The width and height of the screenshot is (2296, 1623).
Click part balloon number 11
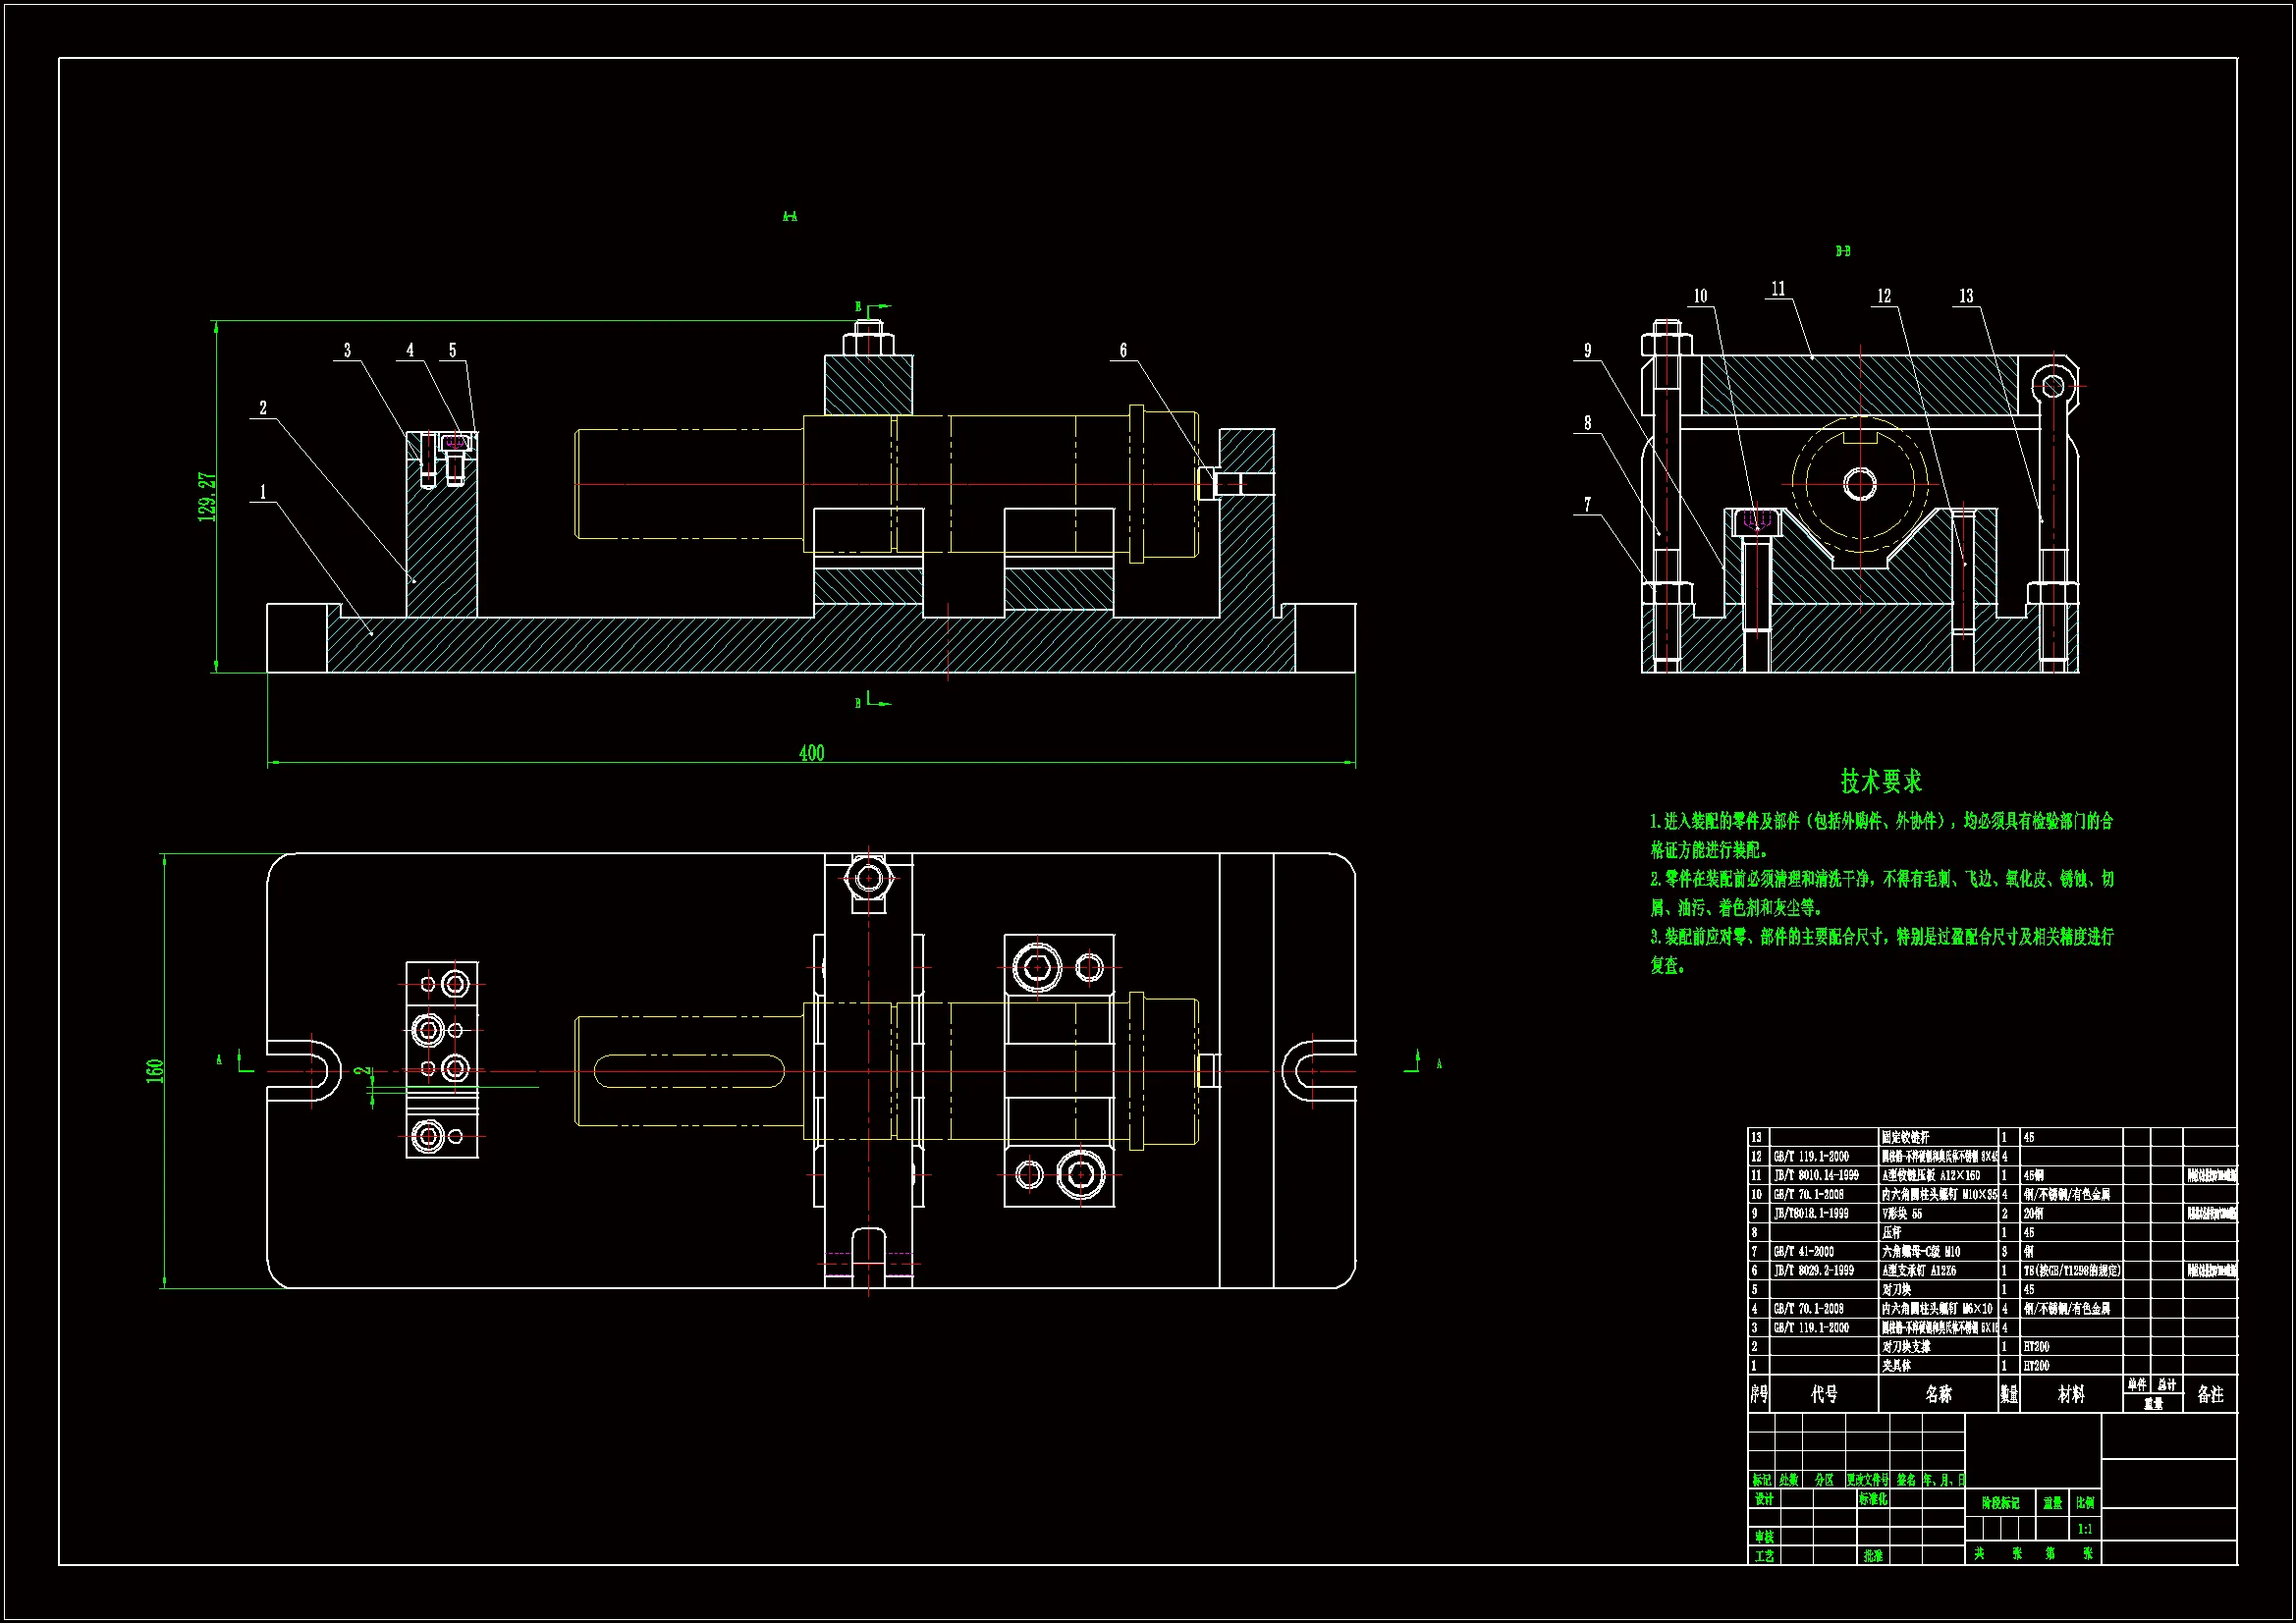click(x=1778, y=289)
